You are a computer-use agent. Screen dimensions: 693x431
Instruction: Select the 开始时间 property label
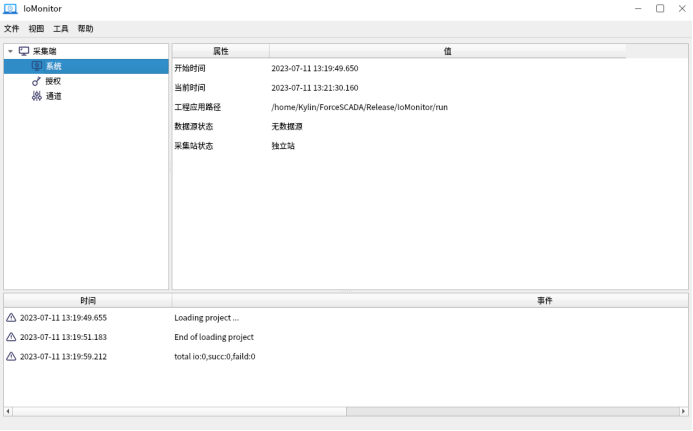pos(190,69)
